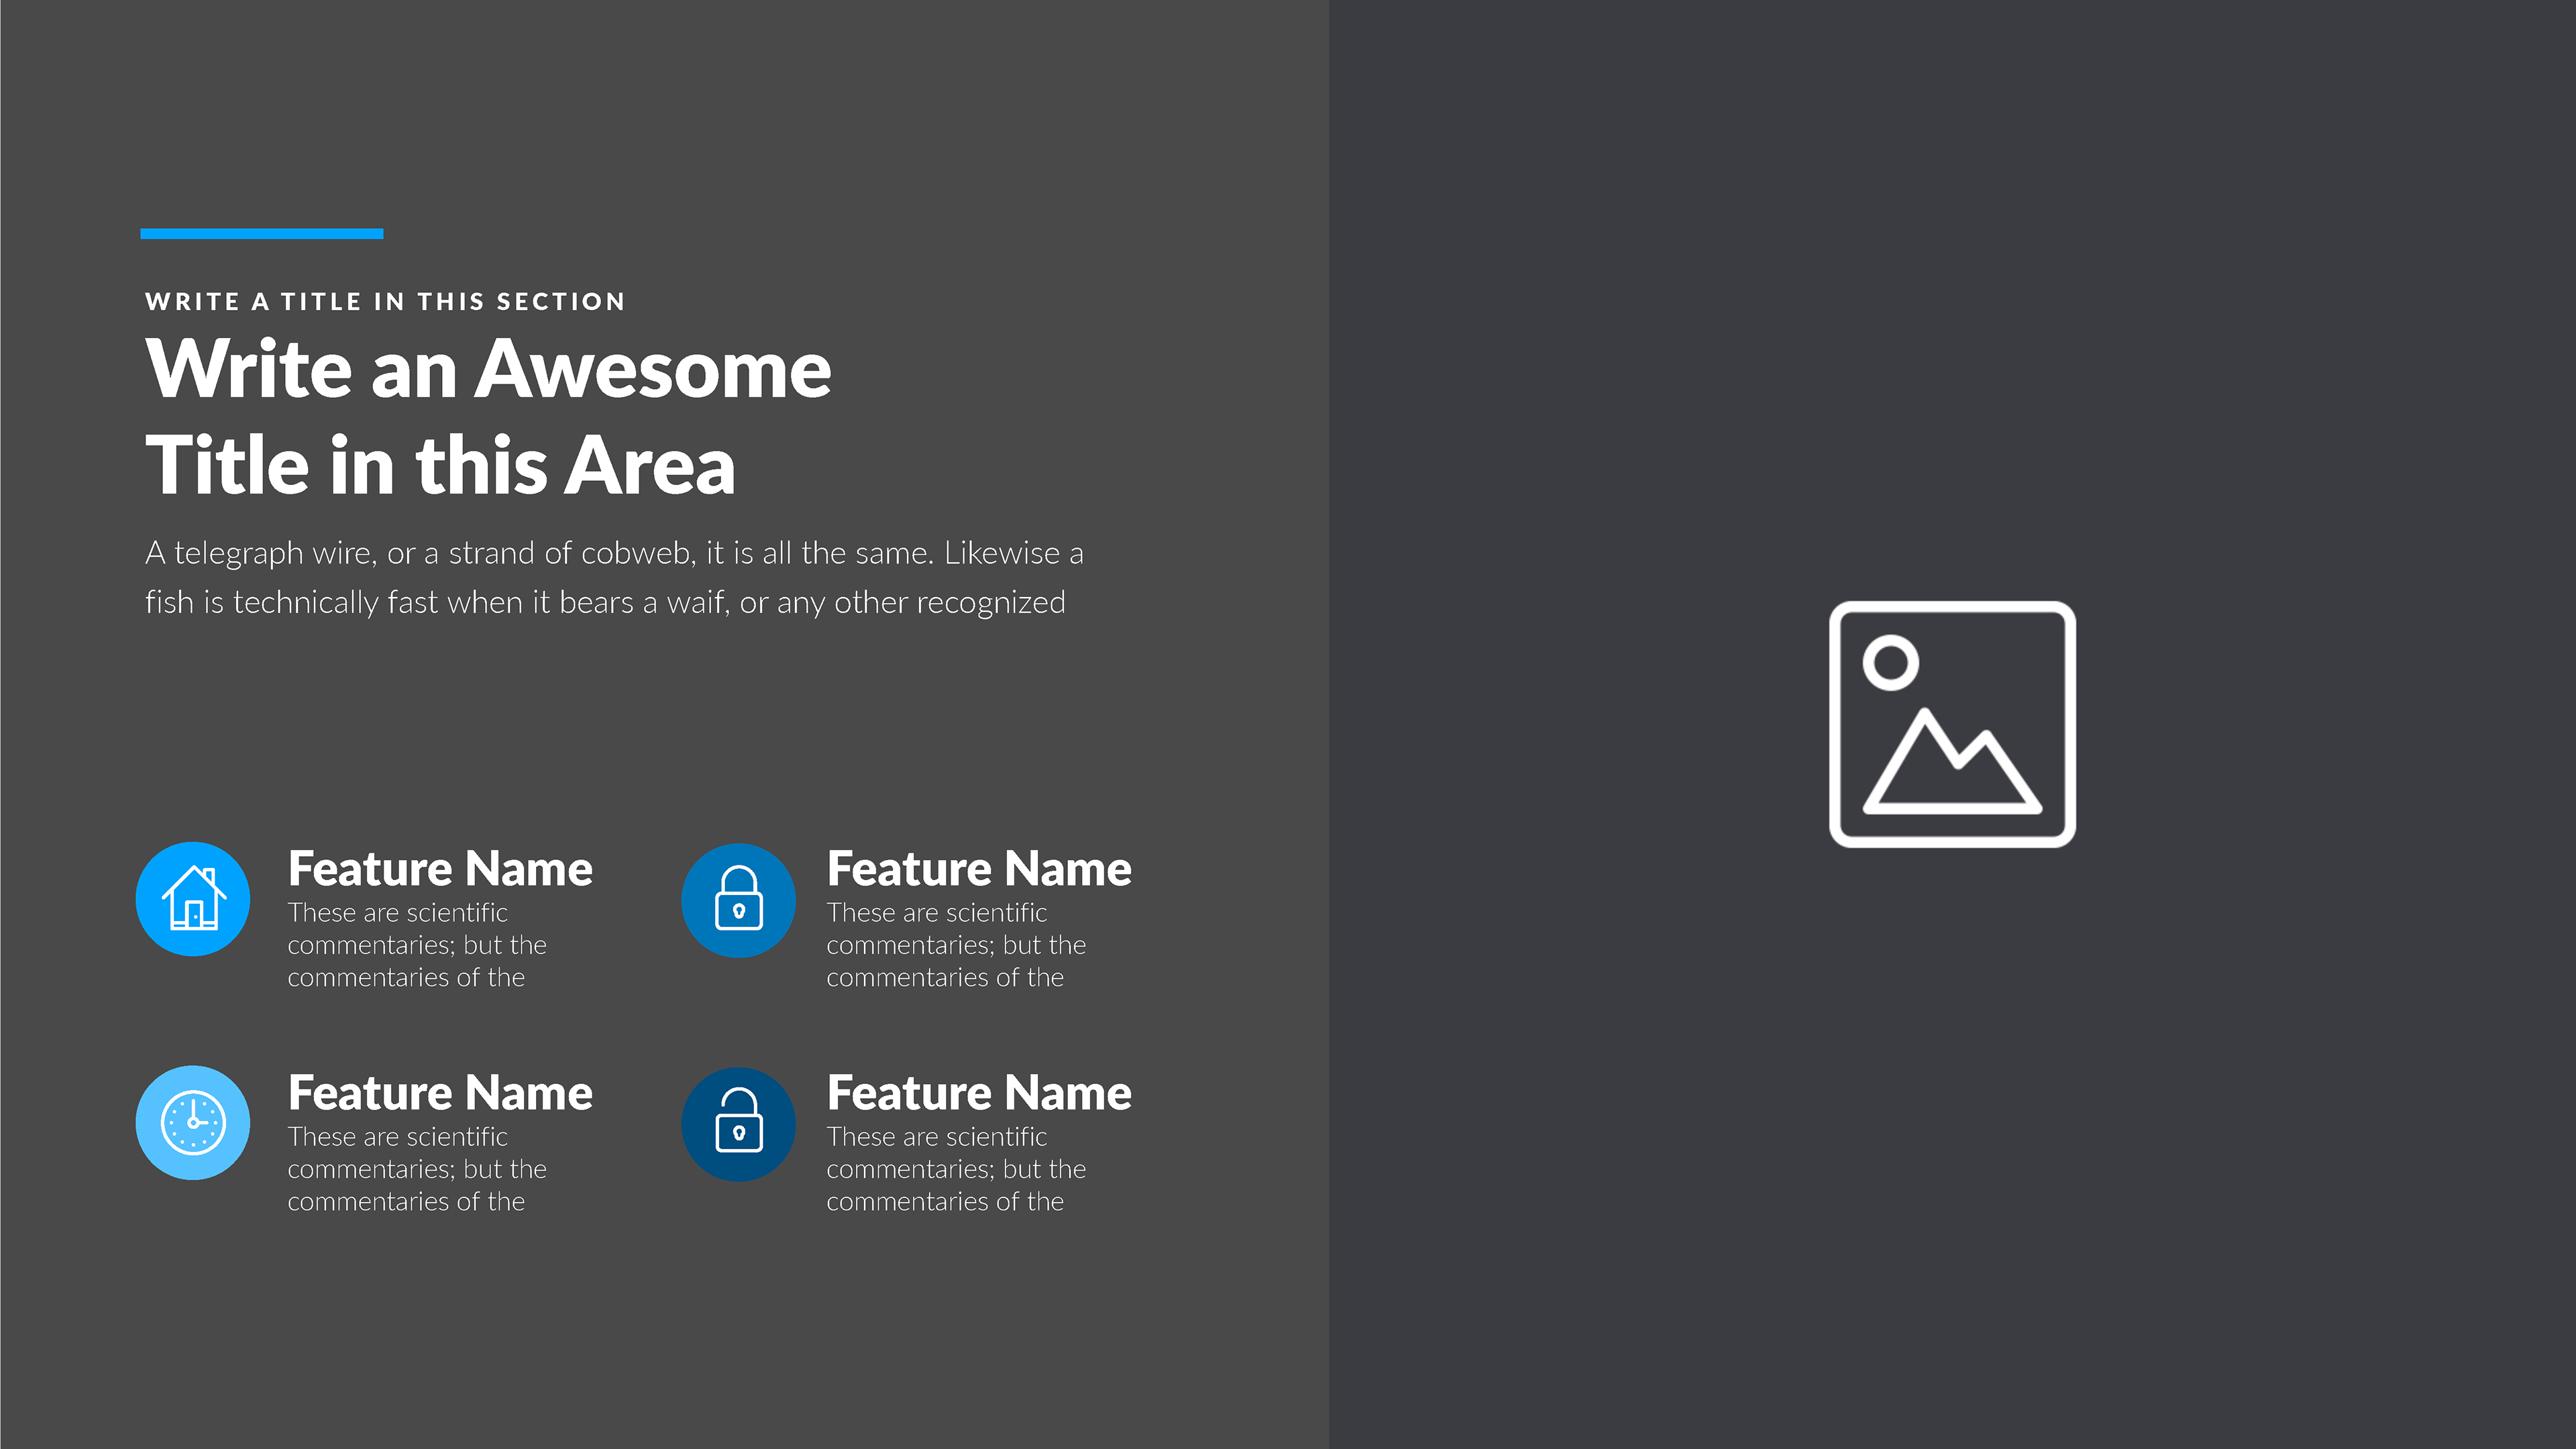2576x1449 pixels.
Task: Select the description text under the closed padlock feature
Action: (955, 945)
